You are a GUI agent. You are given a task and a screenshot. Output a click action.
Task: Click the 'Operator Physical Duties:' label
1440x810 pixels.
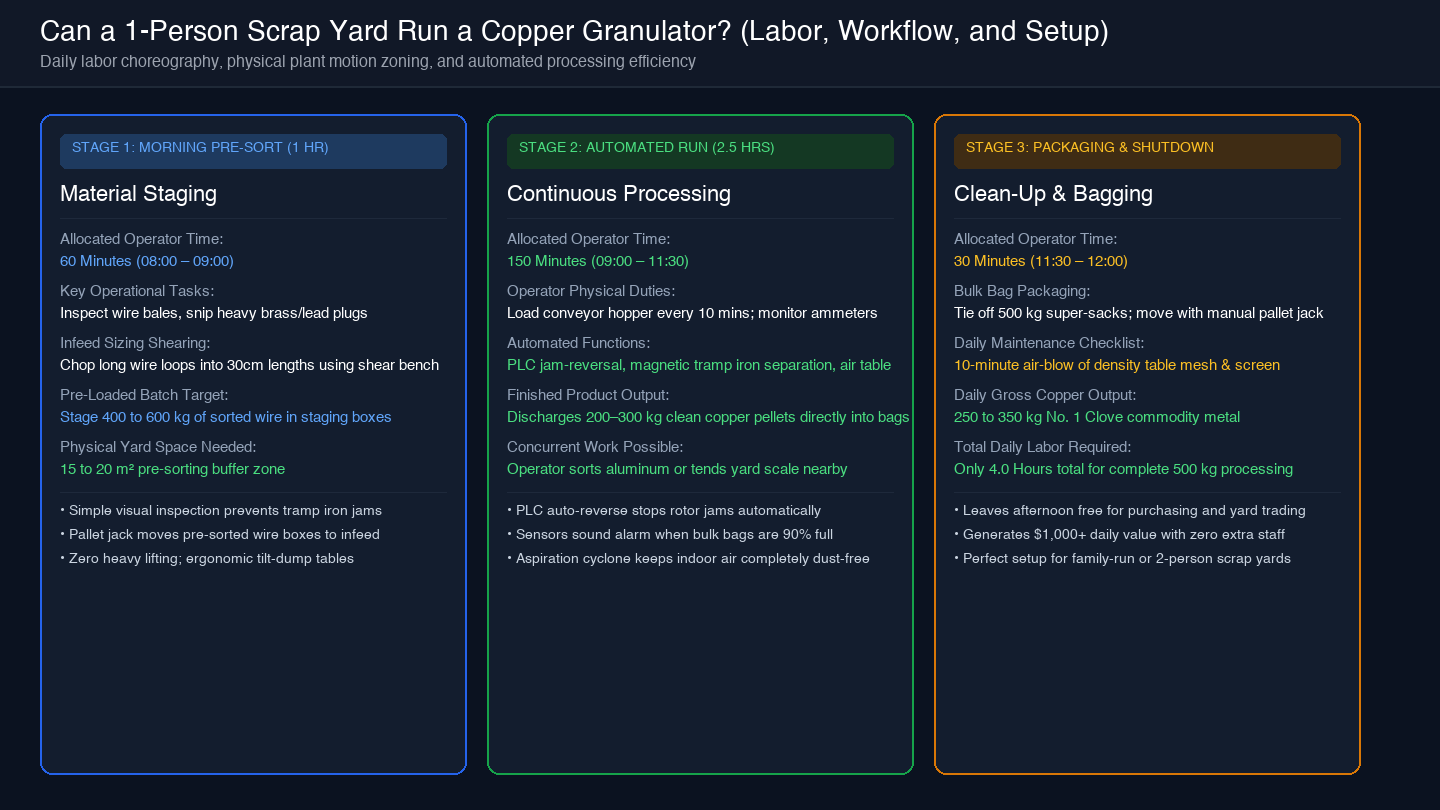click(x=591, y=291)
